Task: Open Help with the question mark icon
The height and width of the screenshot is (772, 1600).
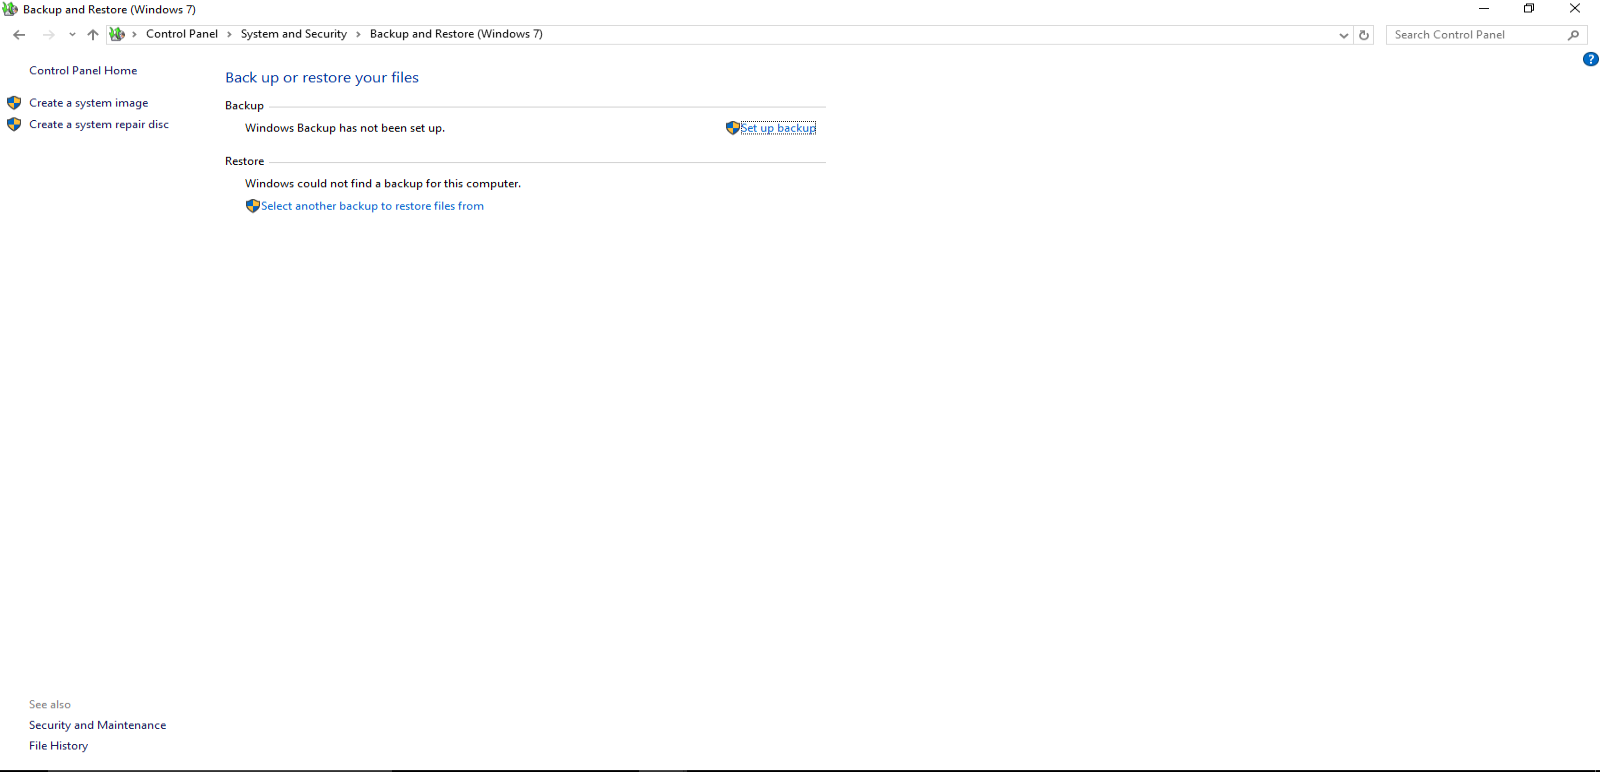Action: [1590, 59]
